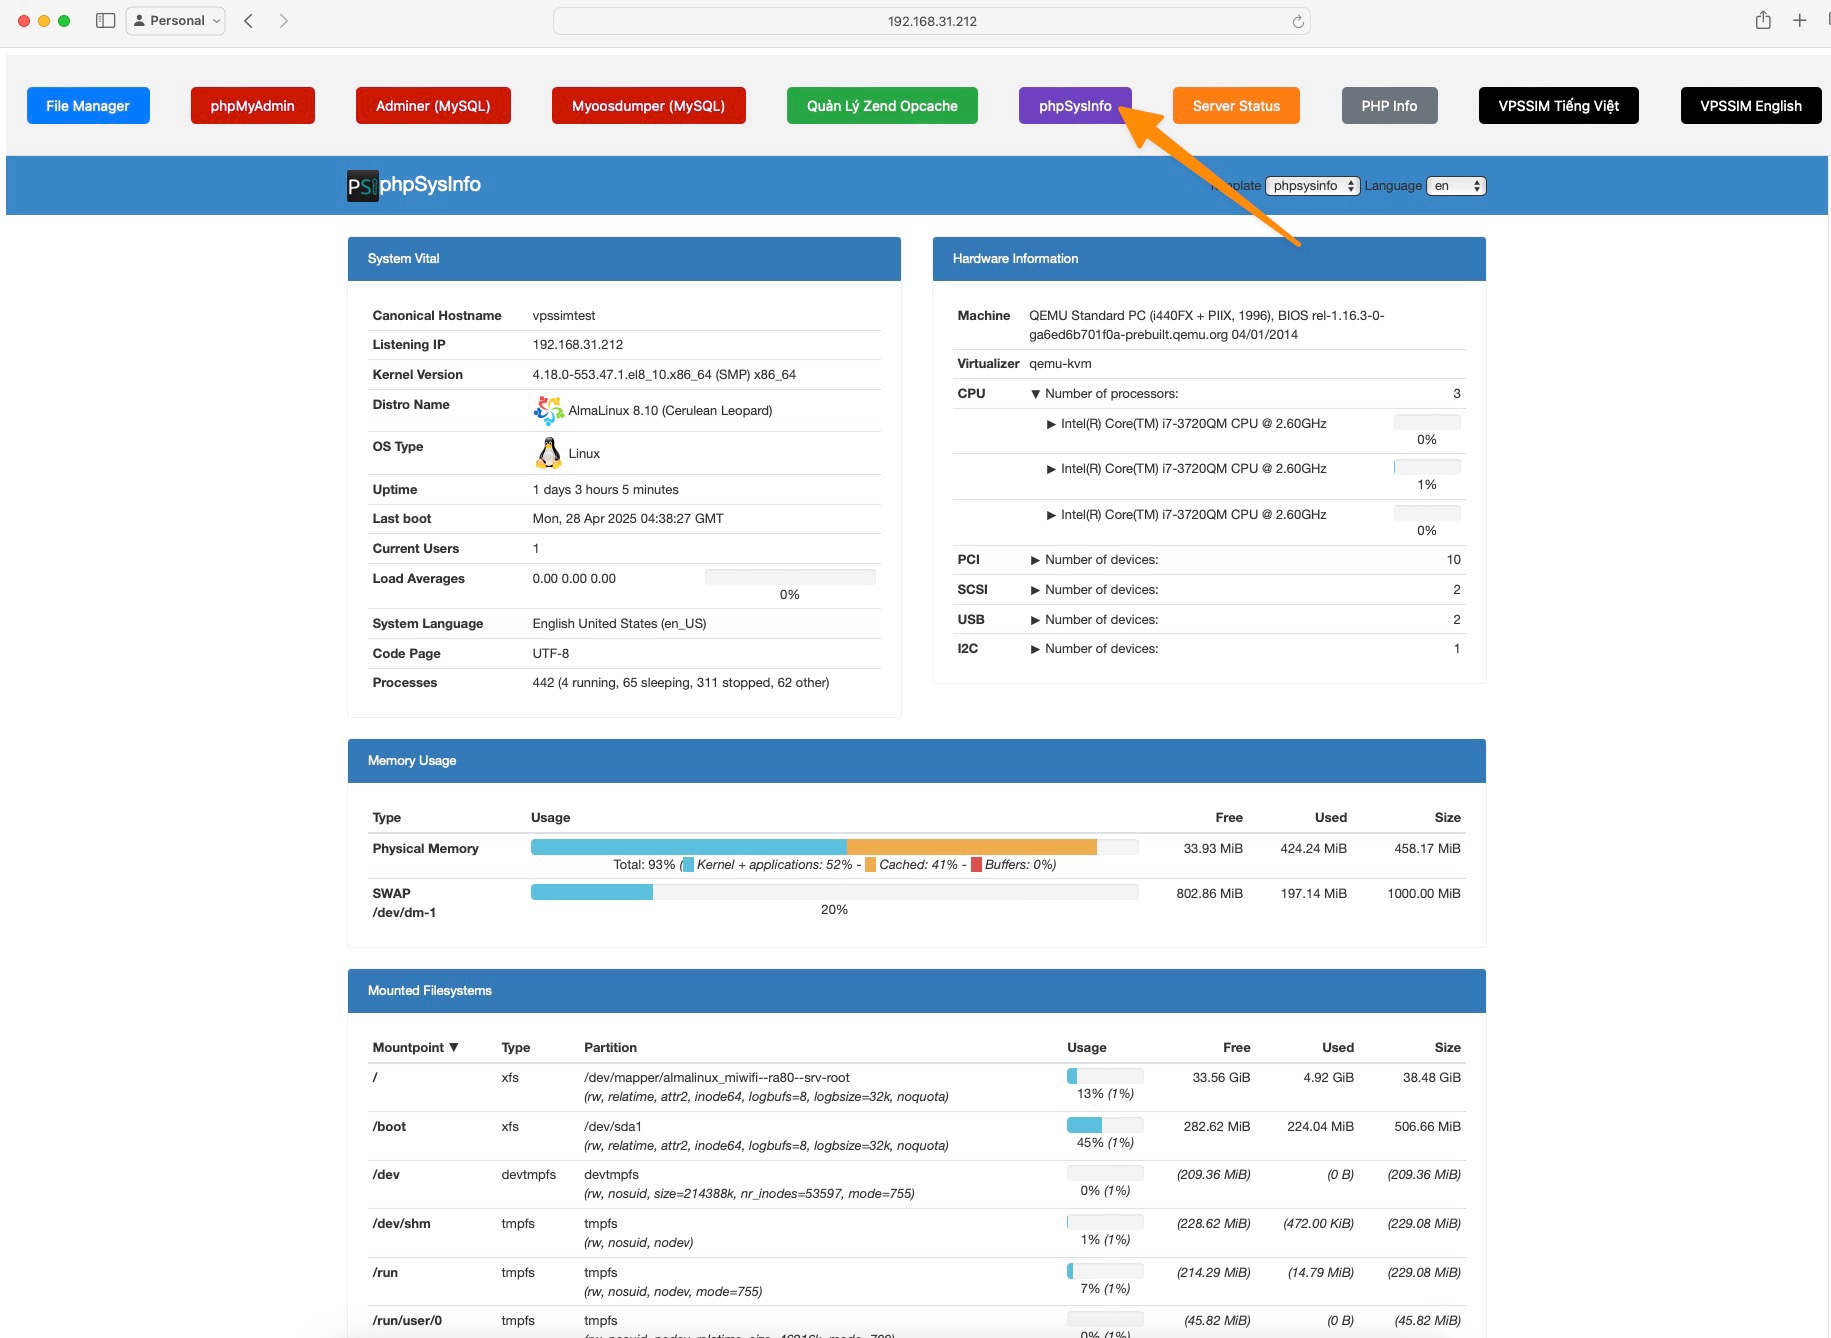1831x1338 pixels.
Task: Expand the CPU entry showing 1% load
Action: pyautogui.click(x=1051, y=469)
